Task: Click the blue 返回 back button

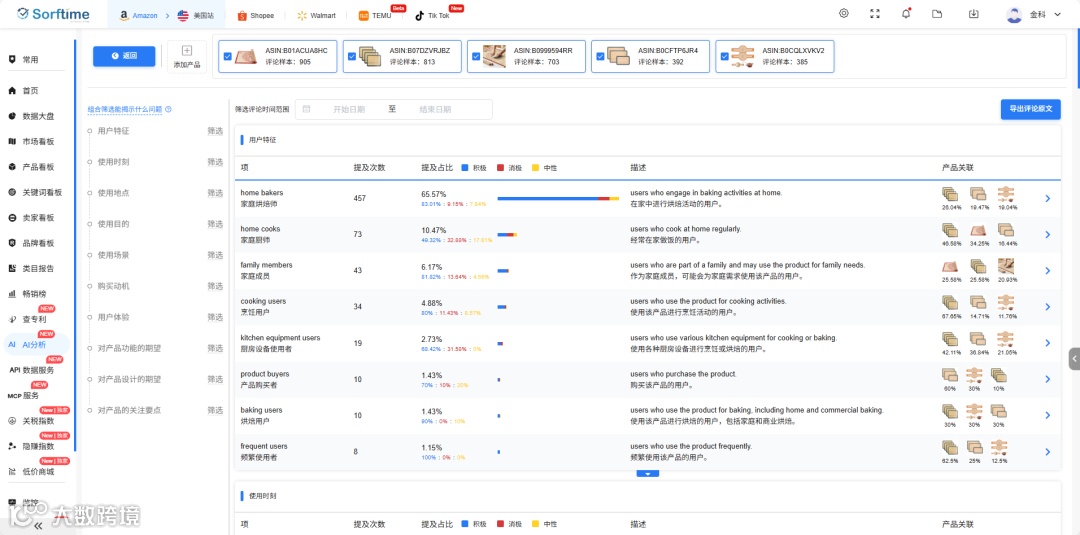Action: pos(124,56)
